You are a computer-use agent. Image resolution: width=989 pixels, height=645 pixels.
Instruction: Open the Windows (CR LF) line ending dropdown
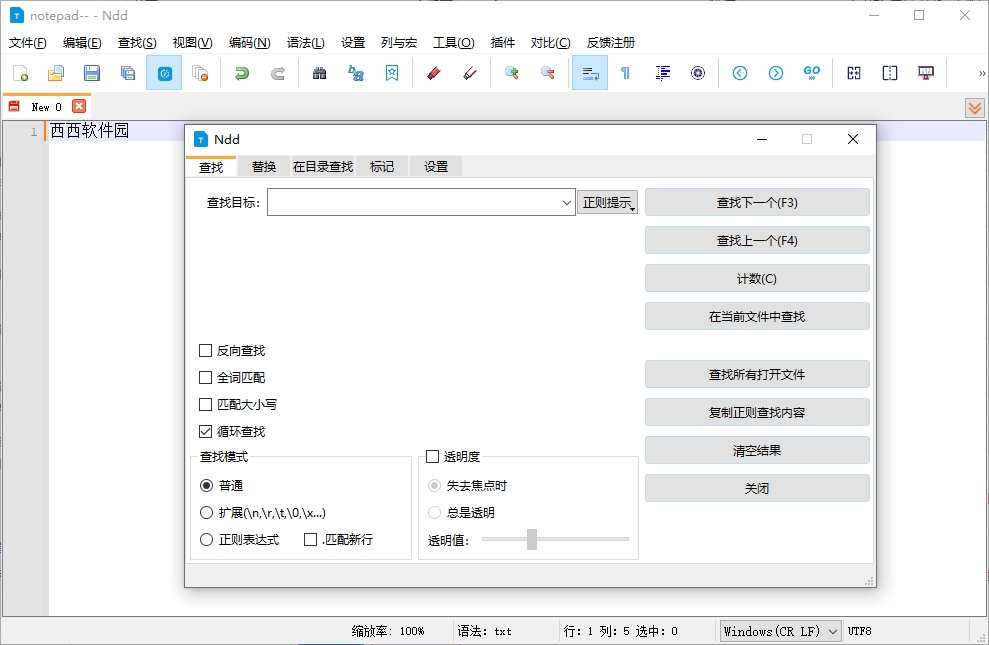click(x=780, y=631)
